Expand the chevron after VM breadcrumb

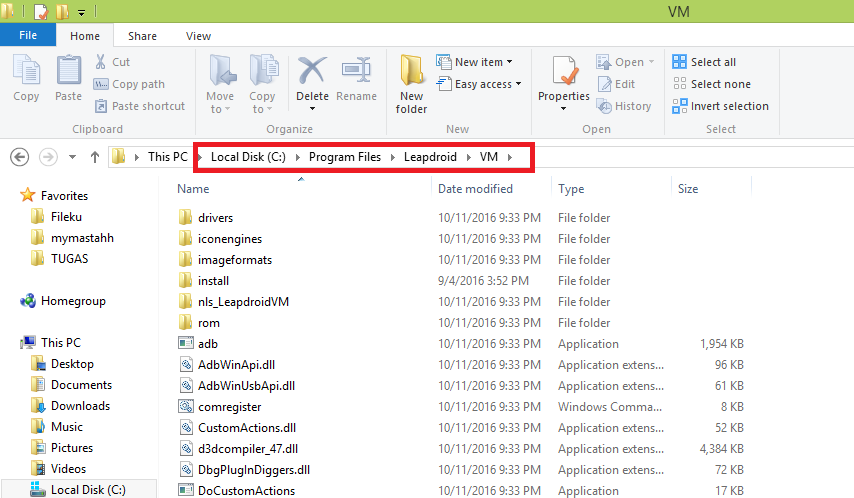510,157
